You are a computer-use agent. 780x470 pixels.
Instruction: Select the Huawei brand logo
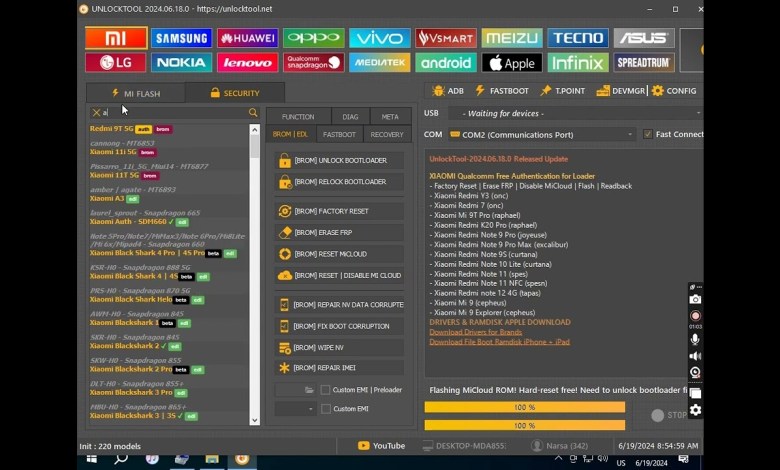247,38
